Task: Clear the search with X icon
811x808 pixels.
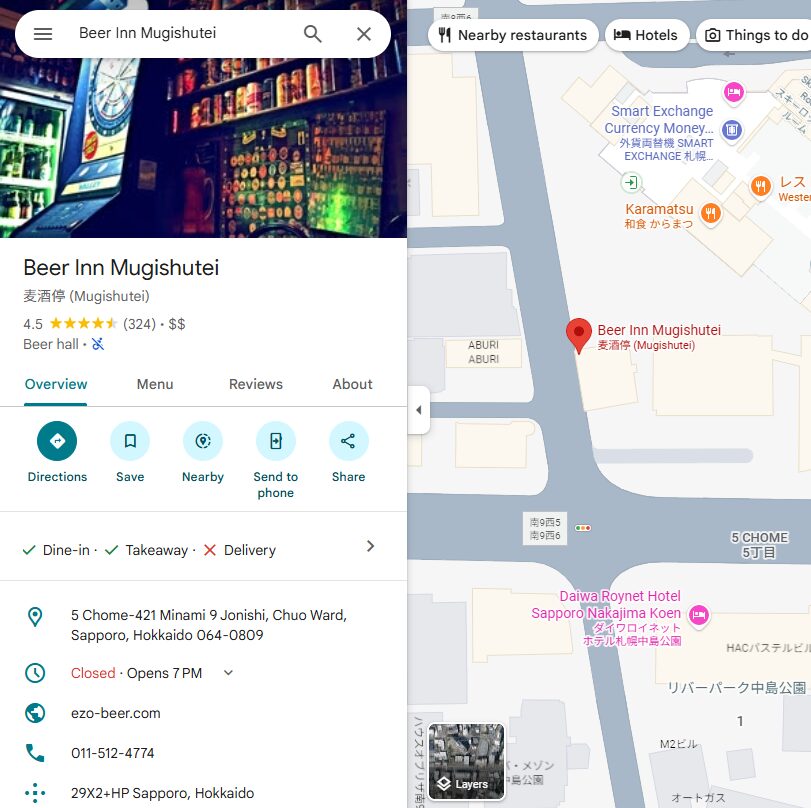Action: pos(364,34)
